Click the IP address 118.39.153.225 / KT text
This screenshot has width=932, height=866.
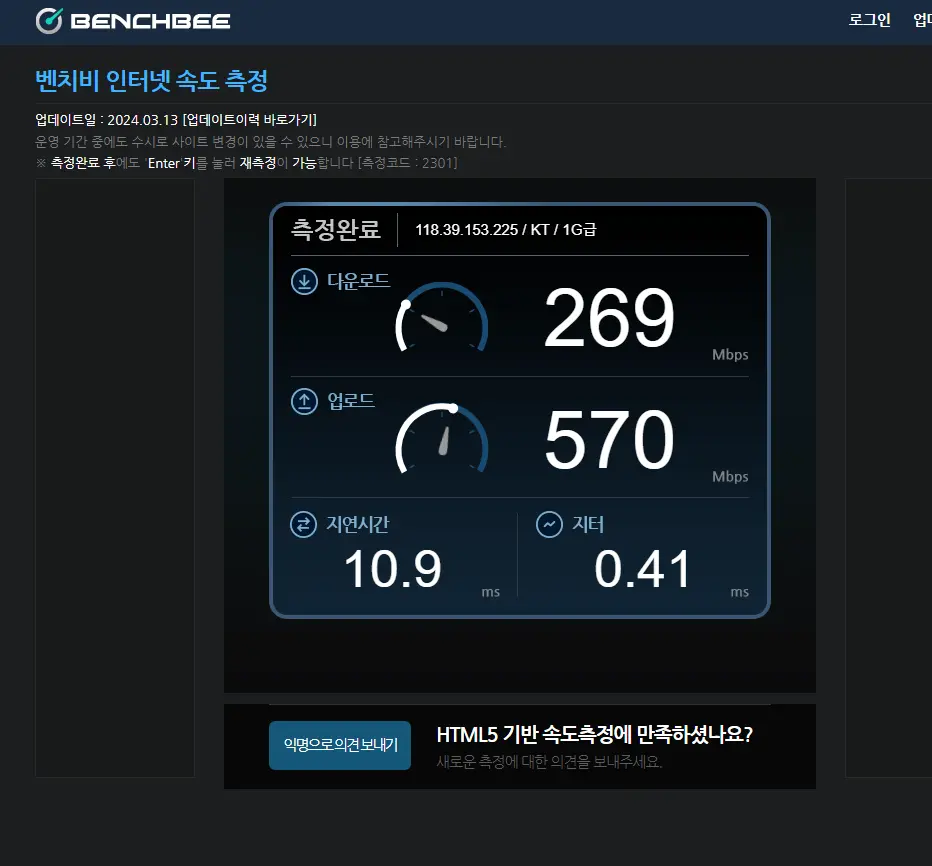[482, 229]
